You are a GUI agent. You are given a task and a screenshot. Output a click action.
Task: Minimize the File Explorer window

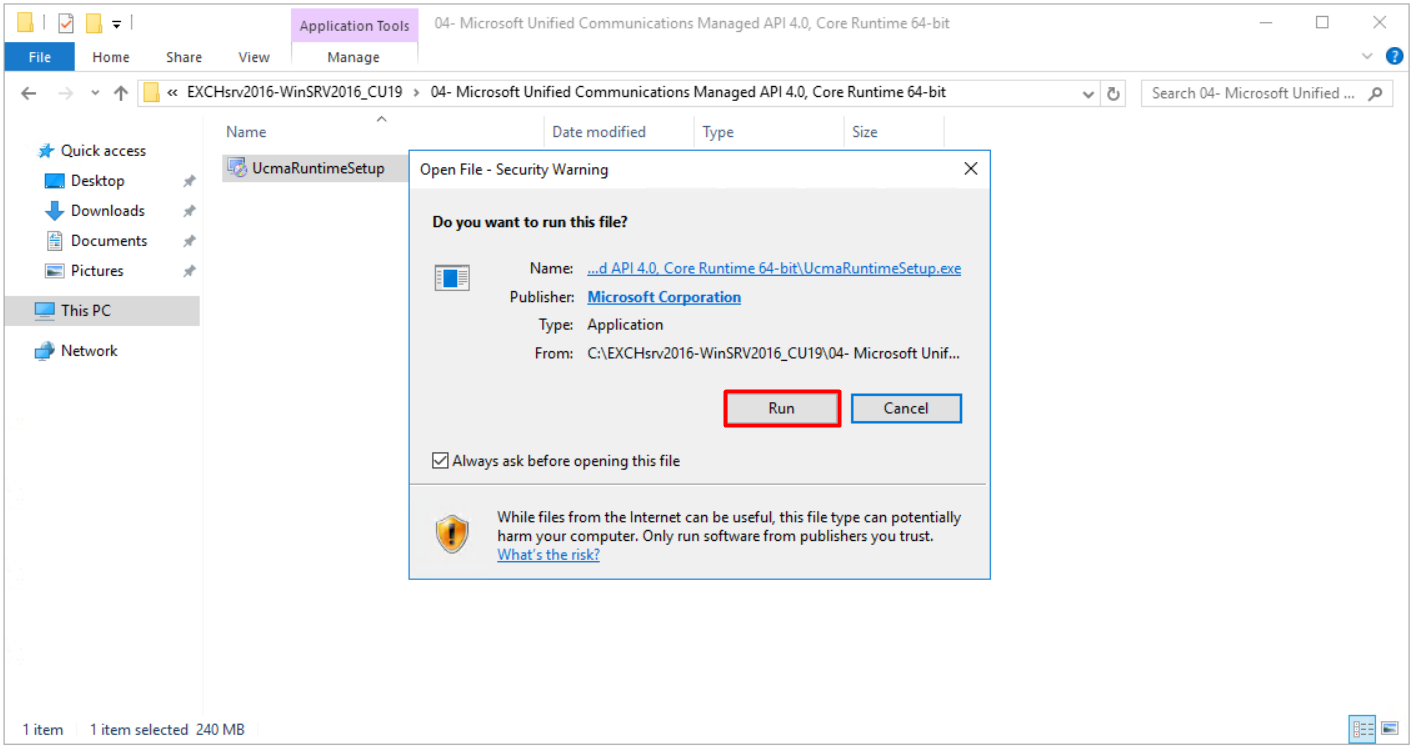point(1267,22)
